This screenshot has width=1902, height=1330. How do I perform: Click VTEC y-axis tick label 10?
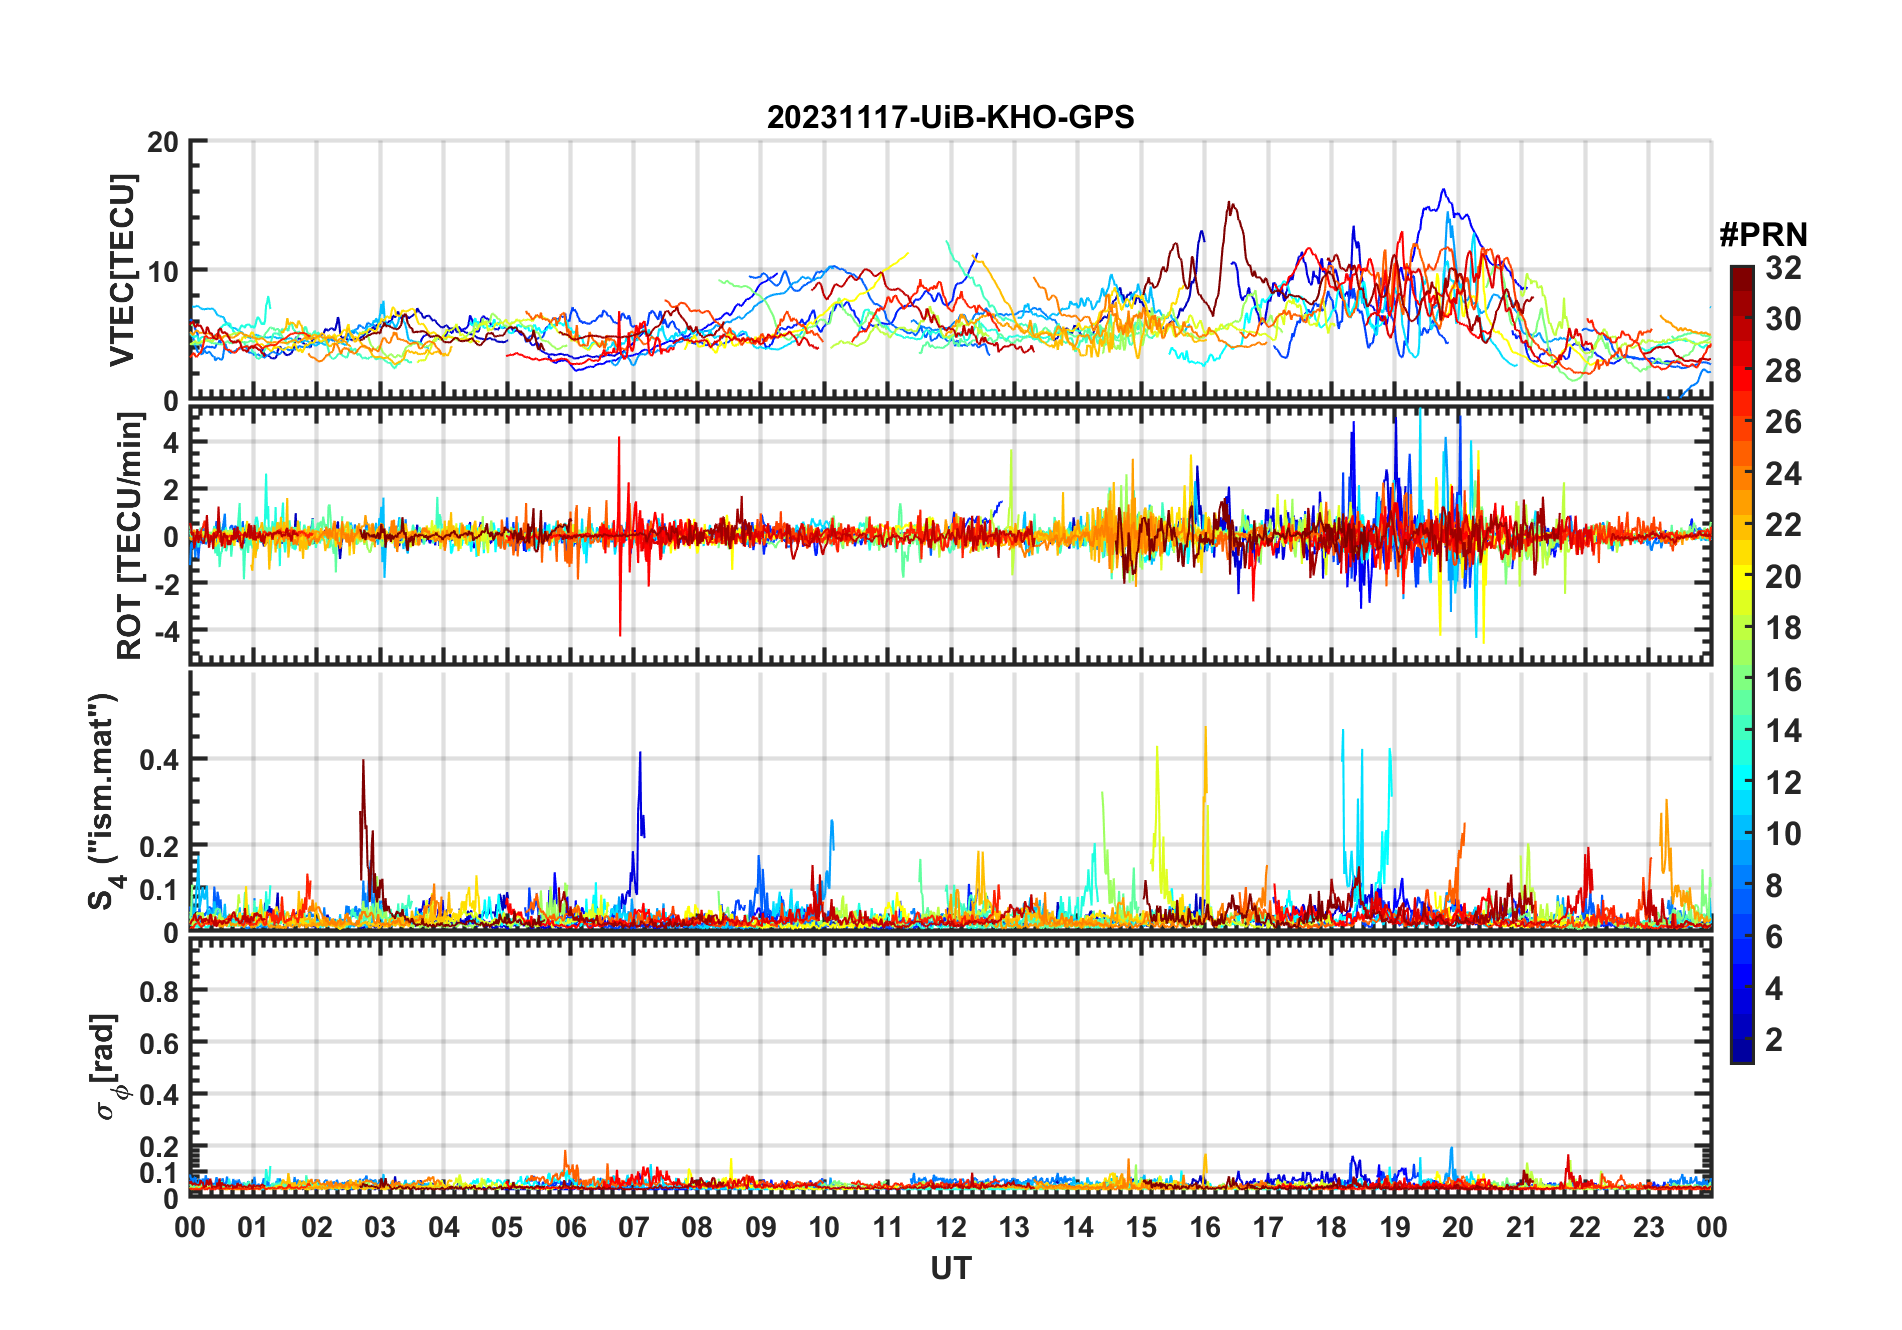[x=163, y=271]
